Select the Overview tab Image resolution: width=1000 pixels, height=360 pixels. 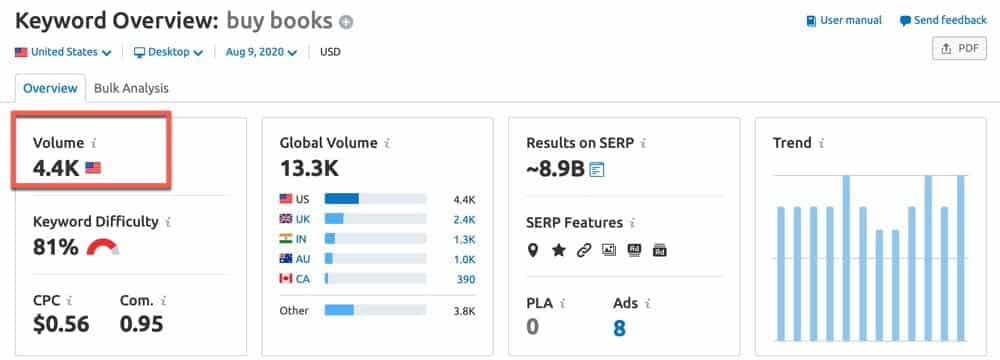[50, 88]
